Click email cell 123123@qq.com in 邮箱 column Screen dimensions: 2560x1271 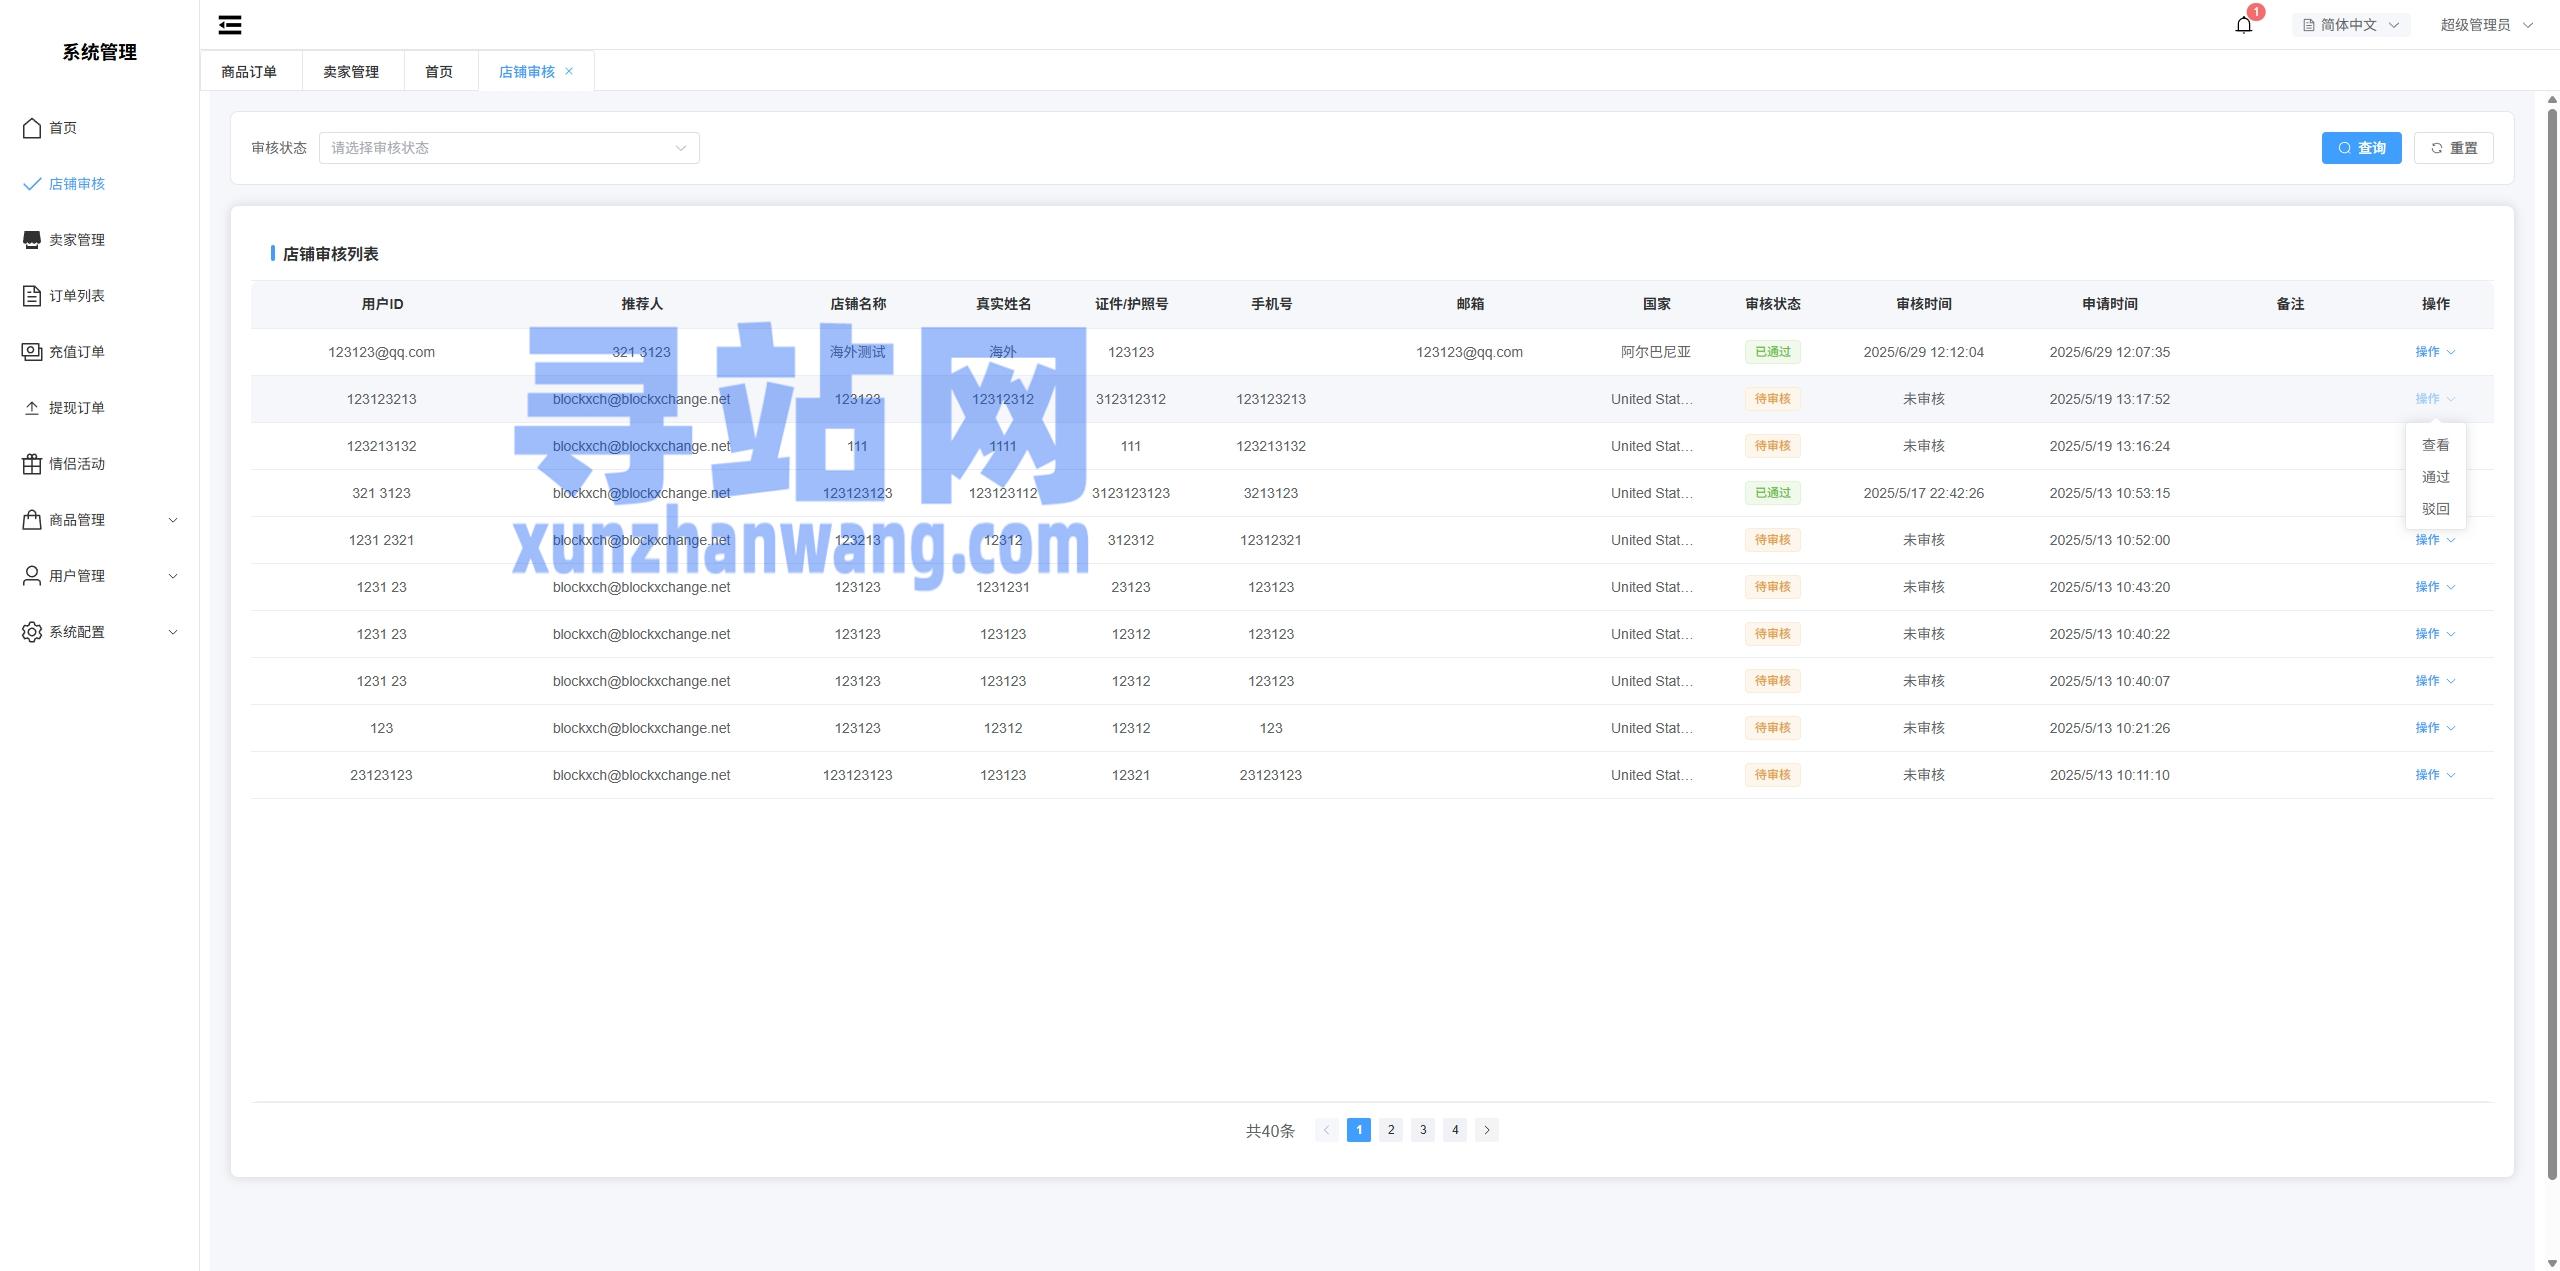click(1469, 352)
